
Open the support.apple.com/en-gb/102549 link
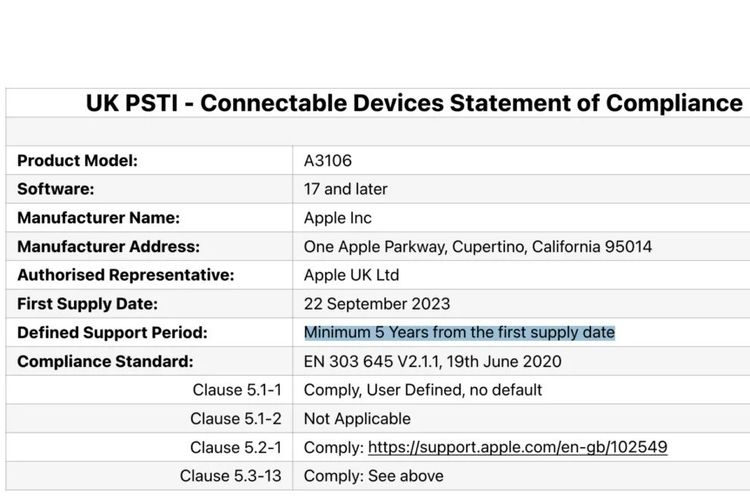tap(517, 447)
